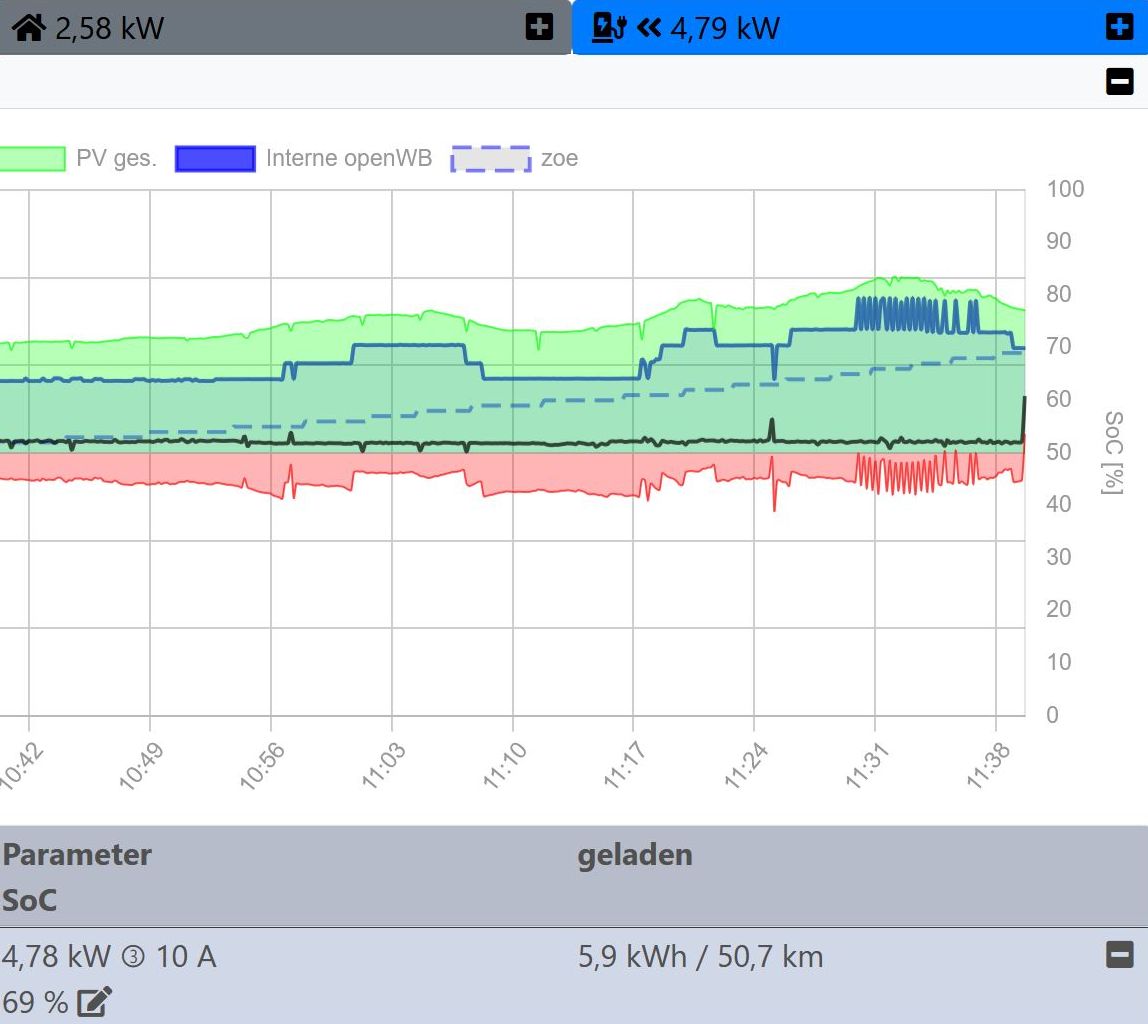The height and width of the screenshot is (1024, 1148).
Task: Collapse the graph section with minus button
Action: (1119, 81)
